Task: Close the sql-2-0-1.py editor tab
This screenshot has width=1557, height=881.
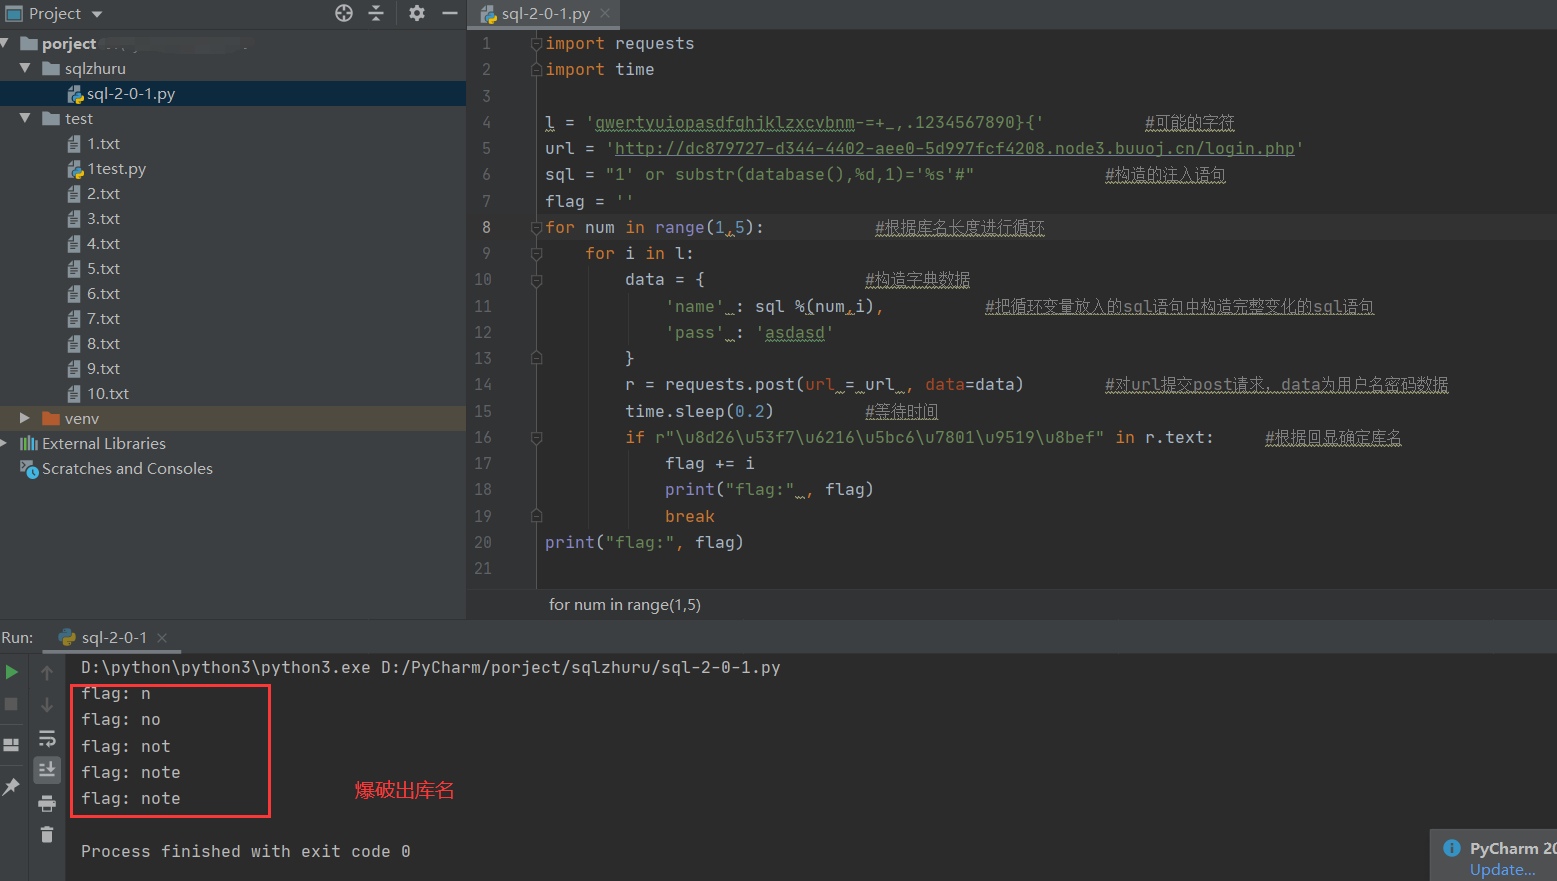Action: pyautogui.click(x=605, y=14)
